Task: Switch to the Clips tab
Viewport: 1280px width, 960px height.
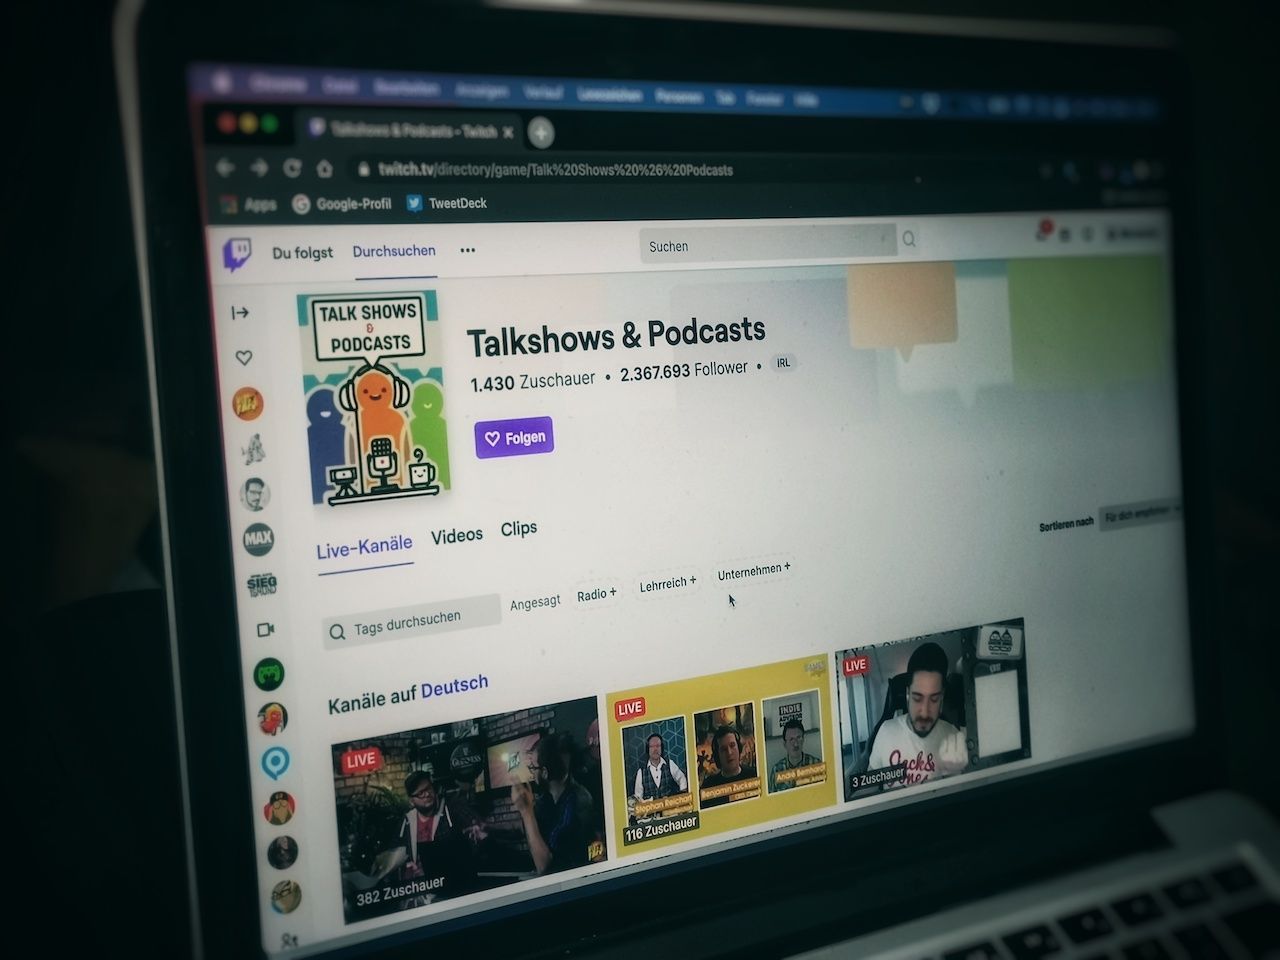Action: tap(519, 528)
